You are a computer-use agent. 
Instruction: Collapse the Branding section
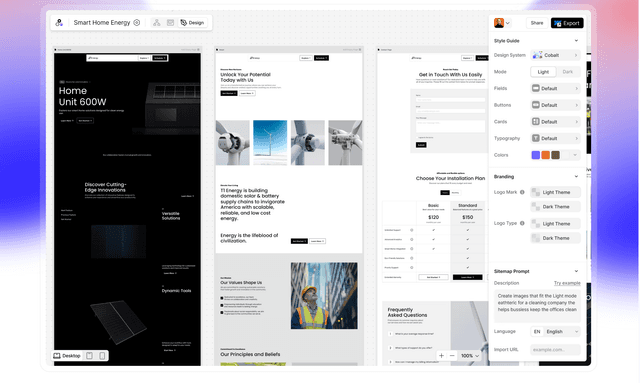[576, 176]
